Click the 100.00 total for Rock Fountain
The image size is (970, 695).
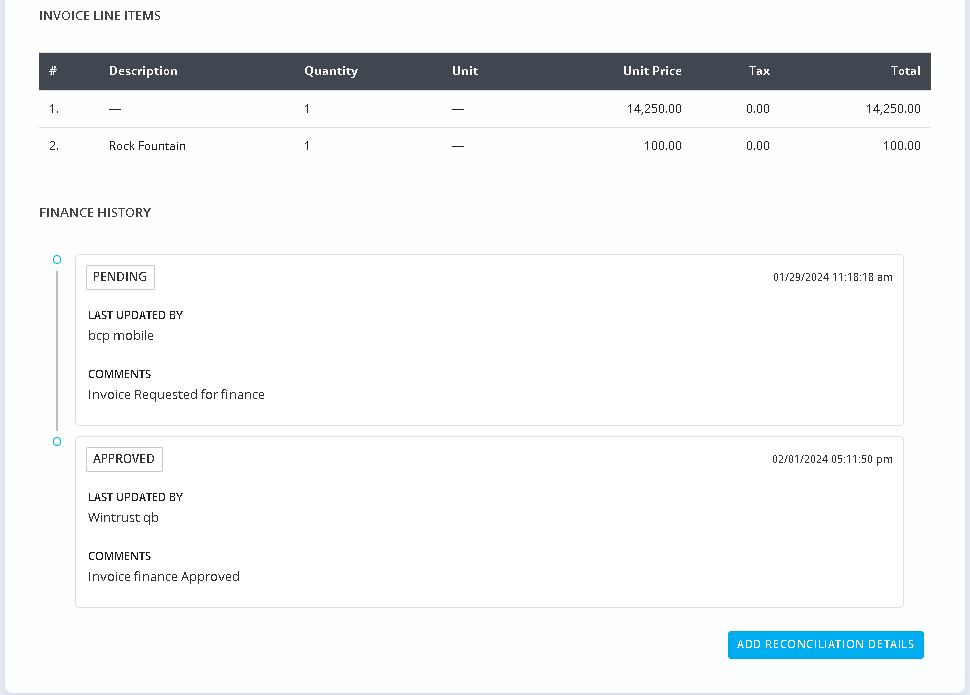(x=901, y=146)
